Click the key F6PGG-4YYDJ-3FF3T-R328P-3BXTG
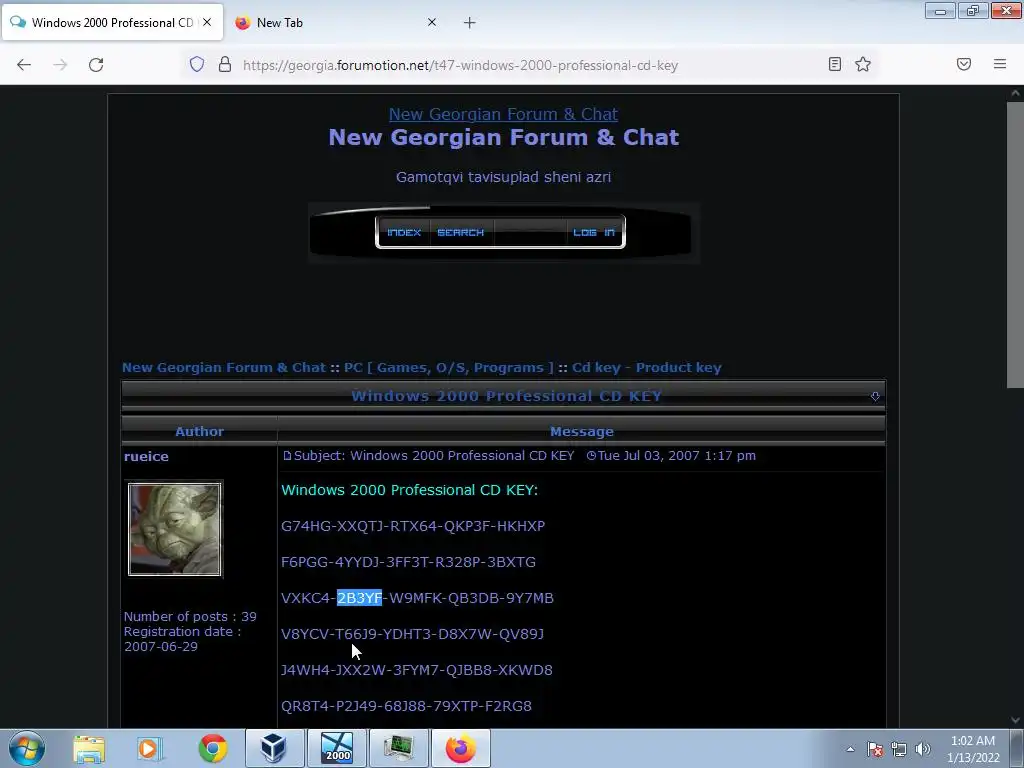This screenshot has height=768, width=1024. pos(408,562)
